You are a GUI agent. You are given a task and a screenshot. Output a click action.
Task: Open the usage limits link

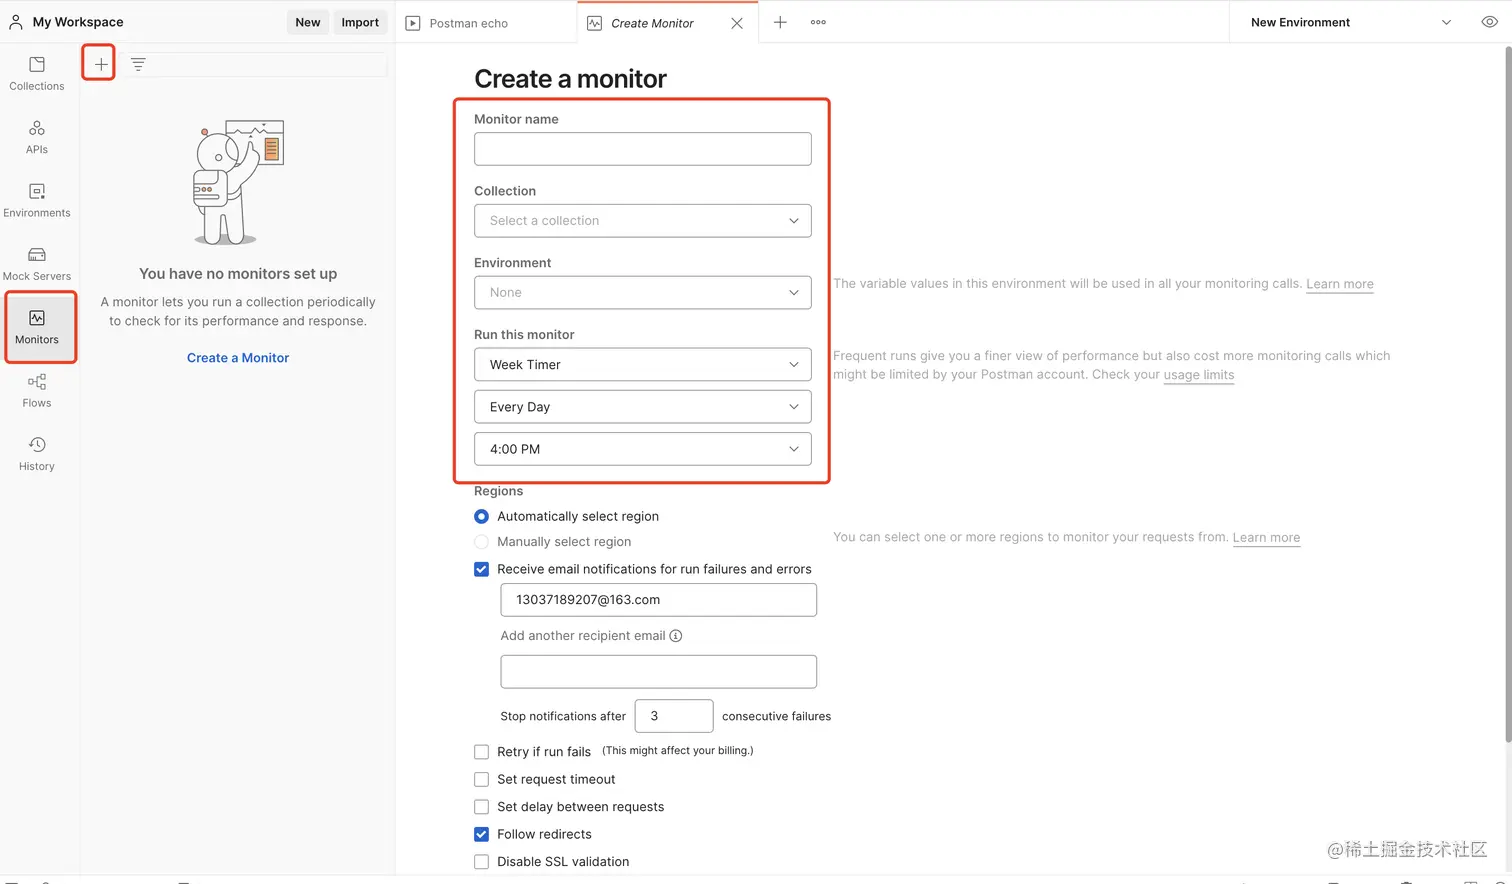point(1199,375)
